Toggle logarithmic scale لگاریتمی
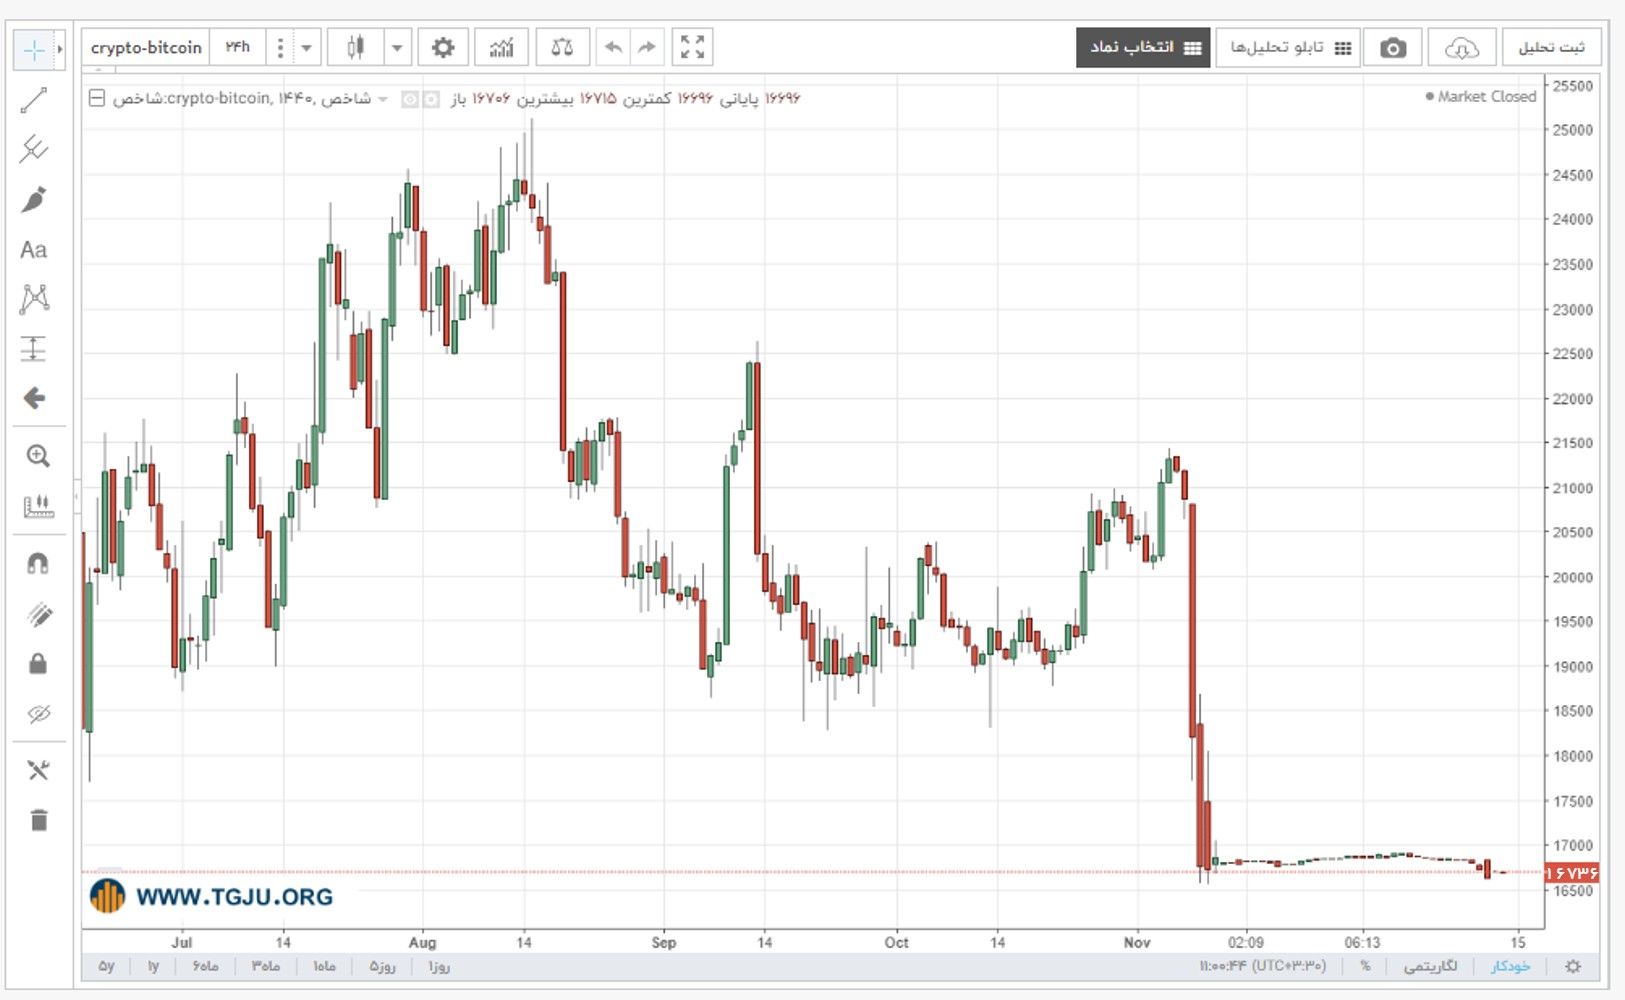 click(1430, 967)
